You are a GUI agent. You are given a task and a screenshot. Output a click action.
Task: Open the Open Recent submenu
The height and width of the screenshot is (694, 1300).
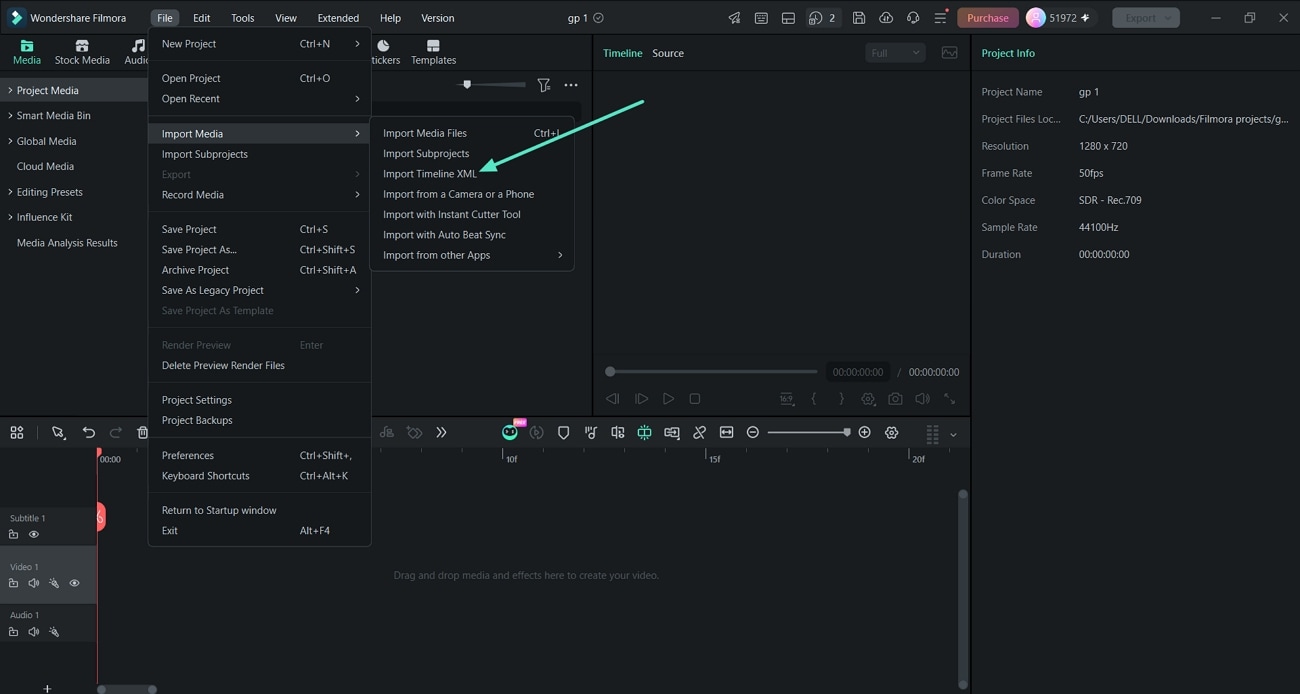[260, 99]
